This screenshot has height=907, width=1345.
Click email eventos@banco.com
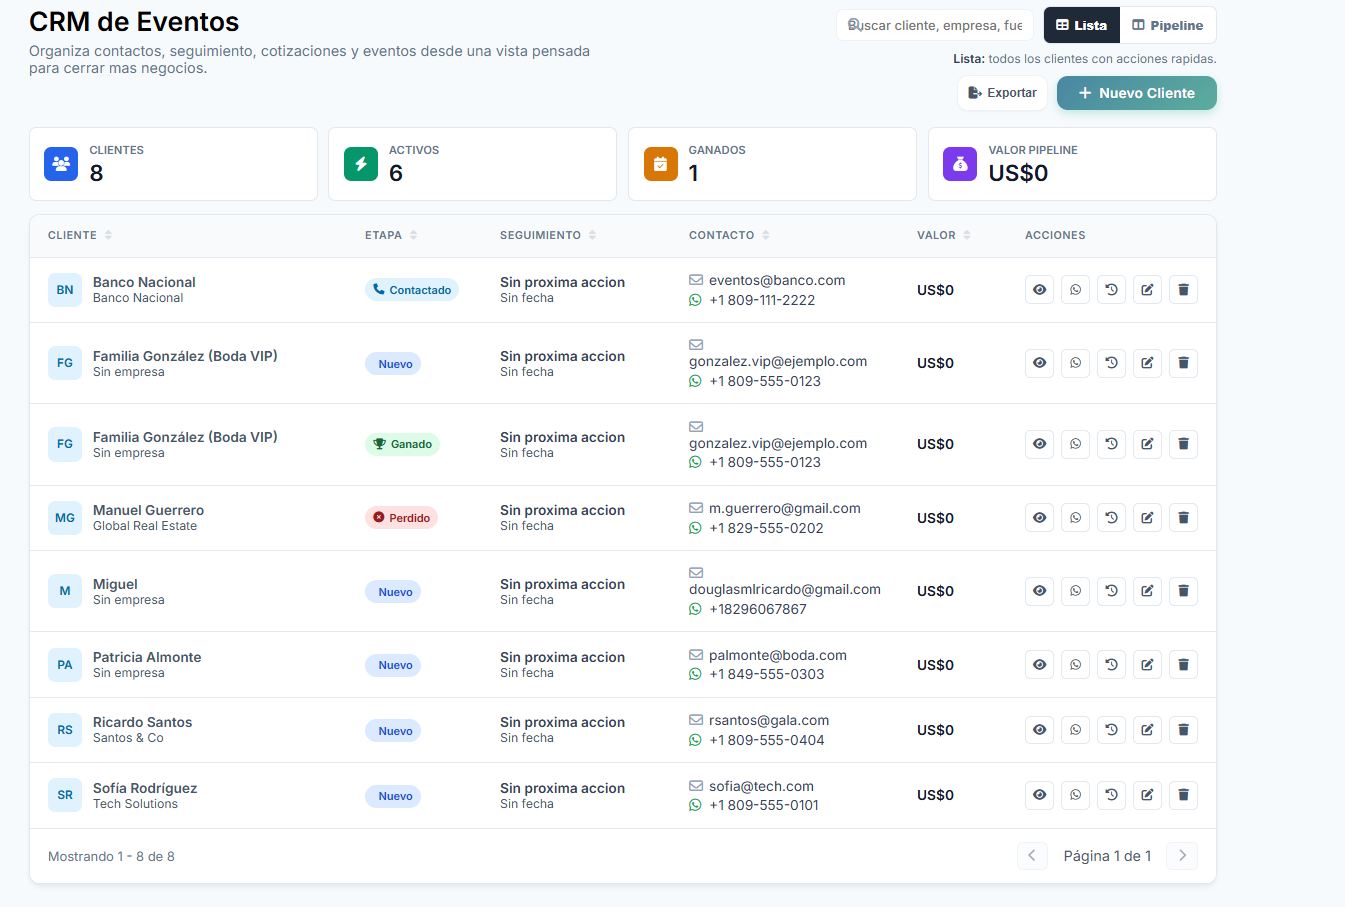coord(777,280)
